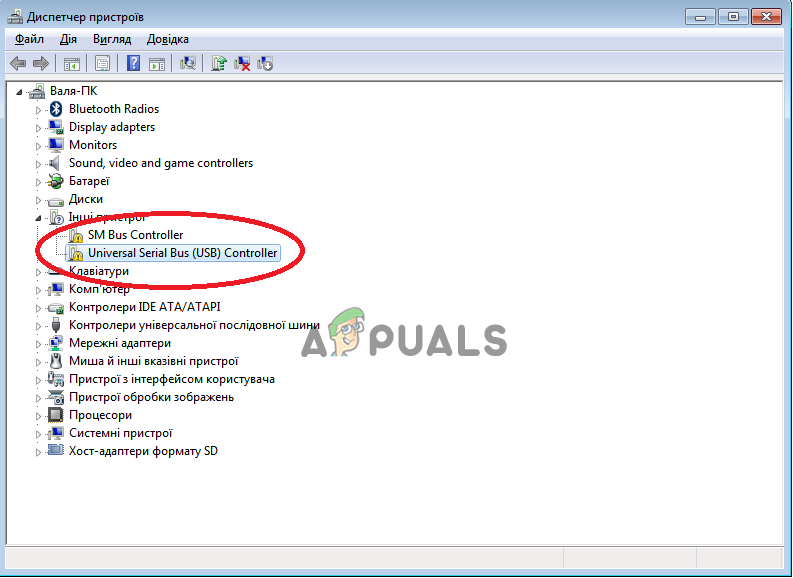Click the Хост-адаптери формату SD icon
Screen dimensions: 793x578
click(x=56, y=451)
